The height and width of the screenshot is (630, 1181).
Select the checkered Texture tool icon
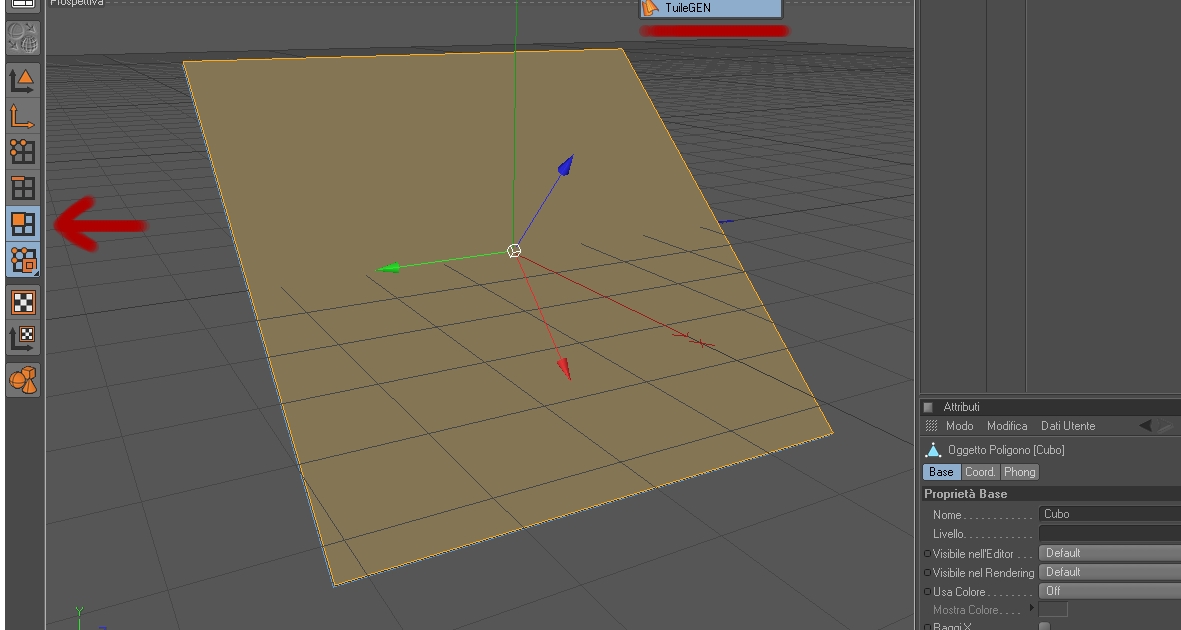23,302
